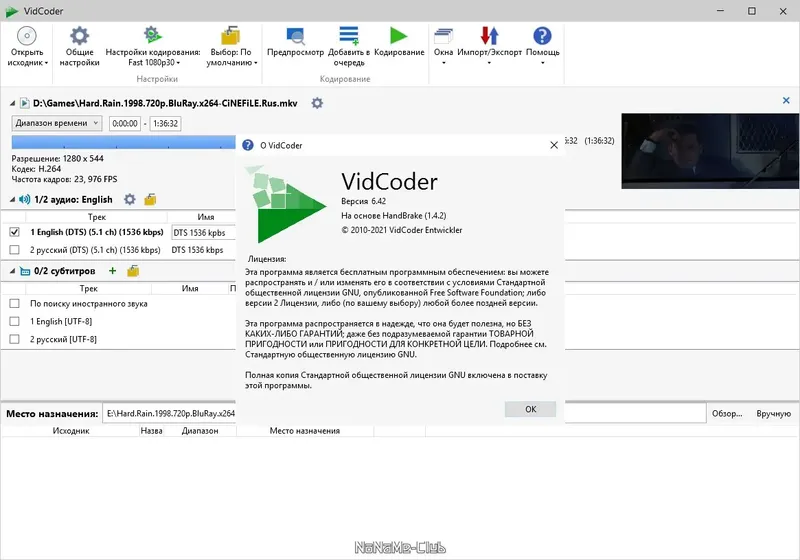Open the Preview tool

pyautogui.click(x=295, y=36)
